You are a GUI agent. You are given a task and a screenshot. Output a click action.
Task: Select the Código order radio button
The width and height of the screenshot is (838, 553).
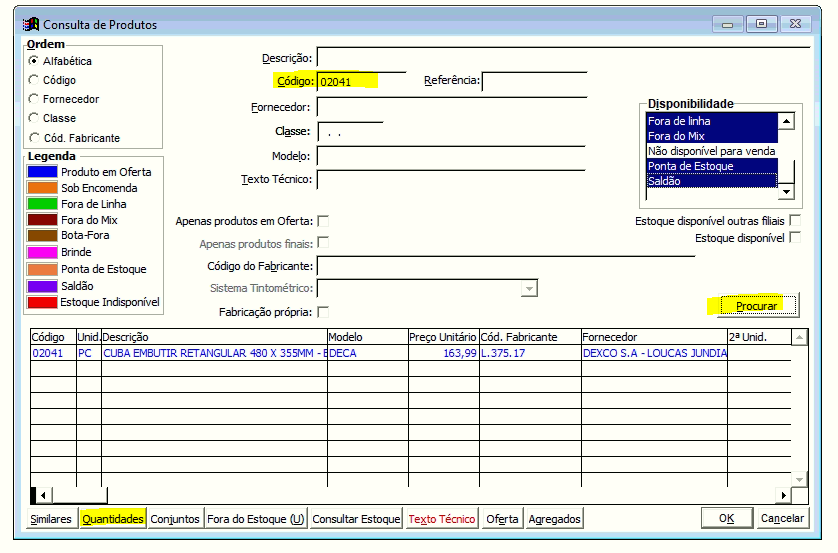pyautogui.click(x=34, y=80)
